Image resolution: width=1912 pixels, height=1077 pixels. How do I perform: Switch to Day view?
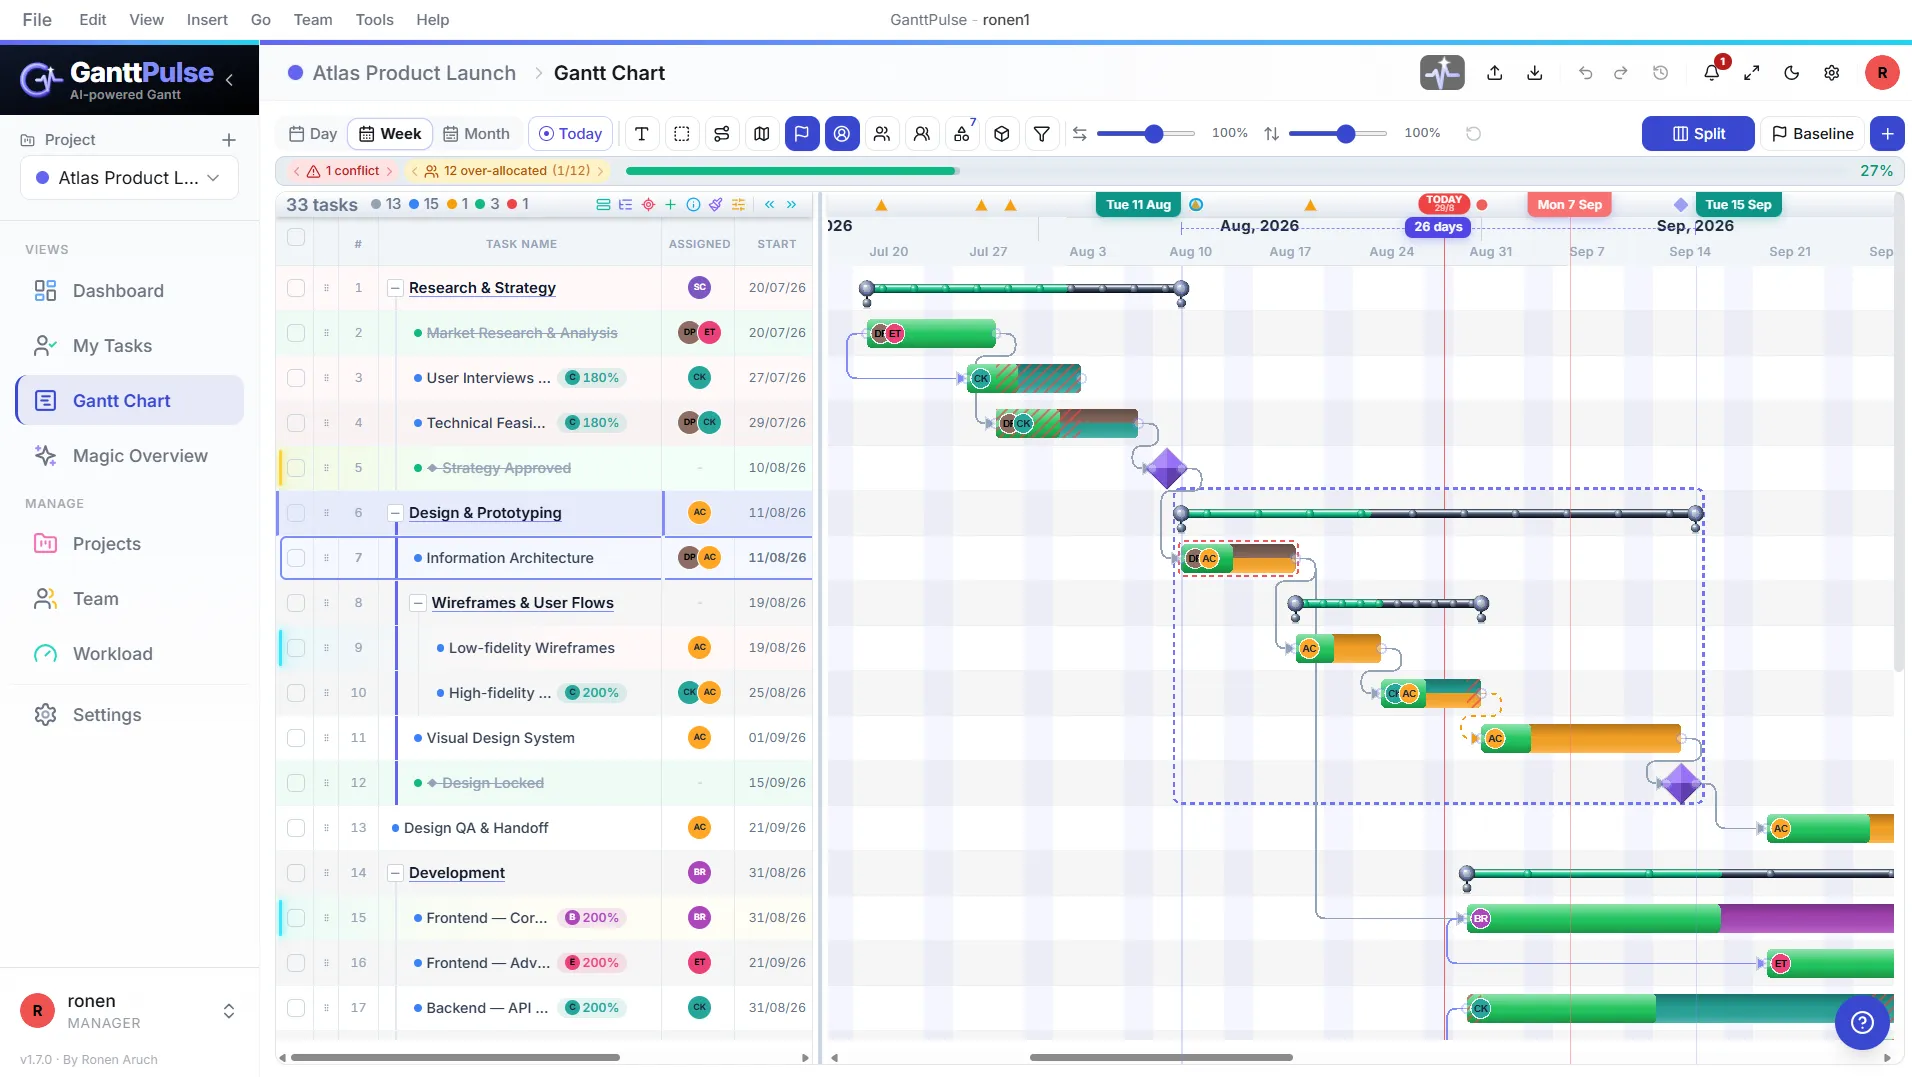pos(313,134)
